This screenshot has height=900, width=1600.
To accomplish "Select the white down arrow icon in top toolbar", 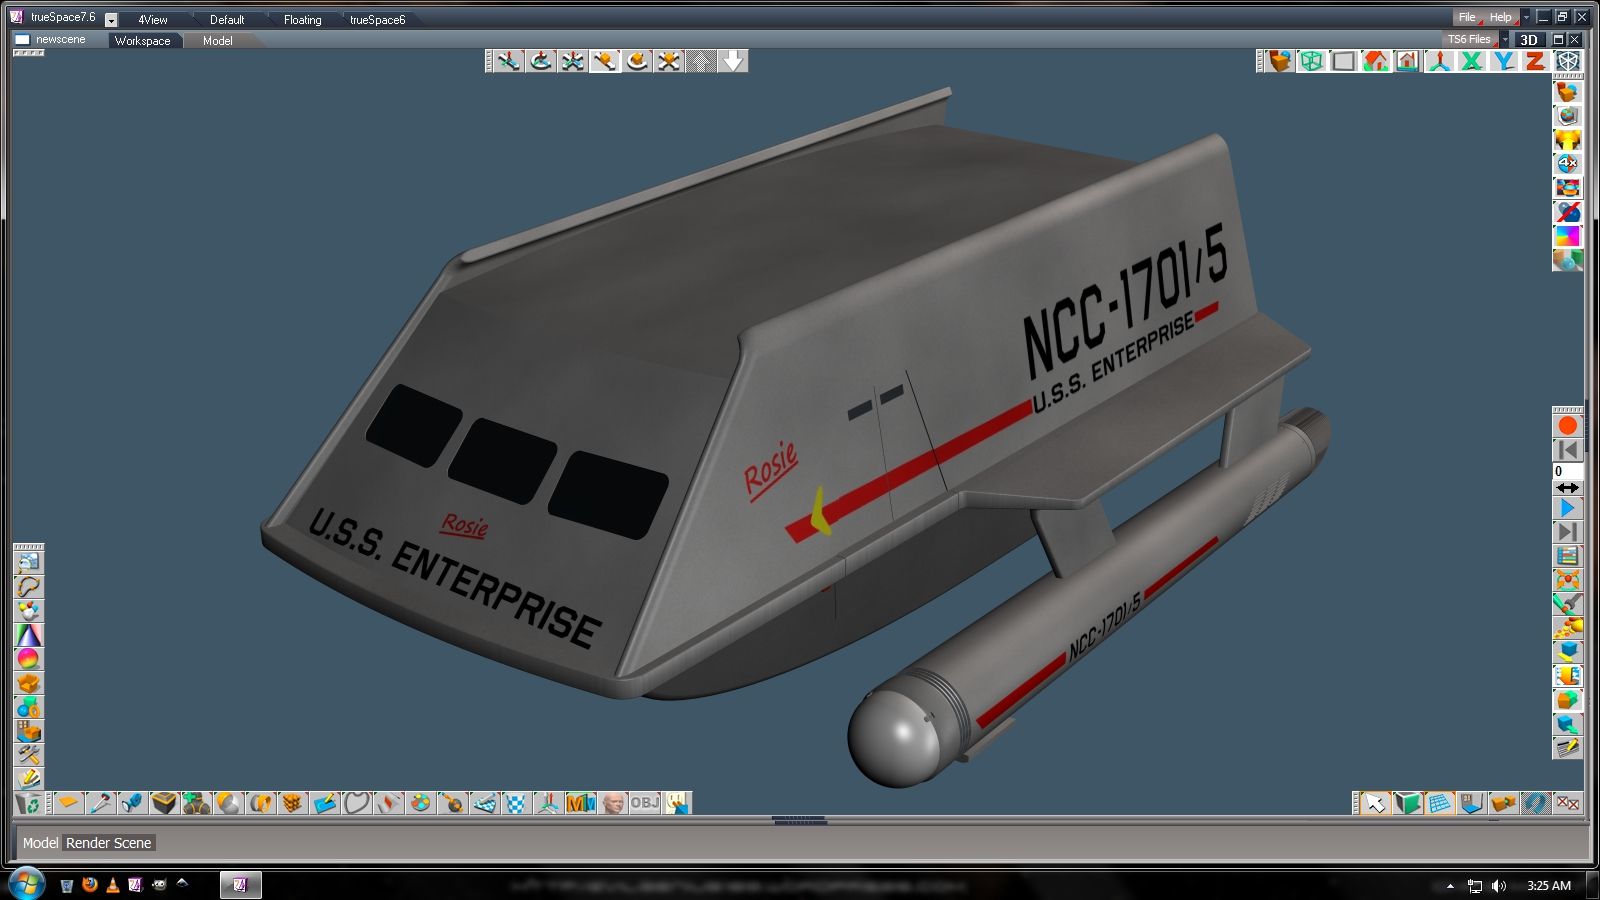I will click(733, 61).
